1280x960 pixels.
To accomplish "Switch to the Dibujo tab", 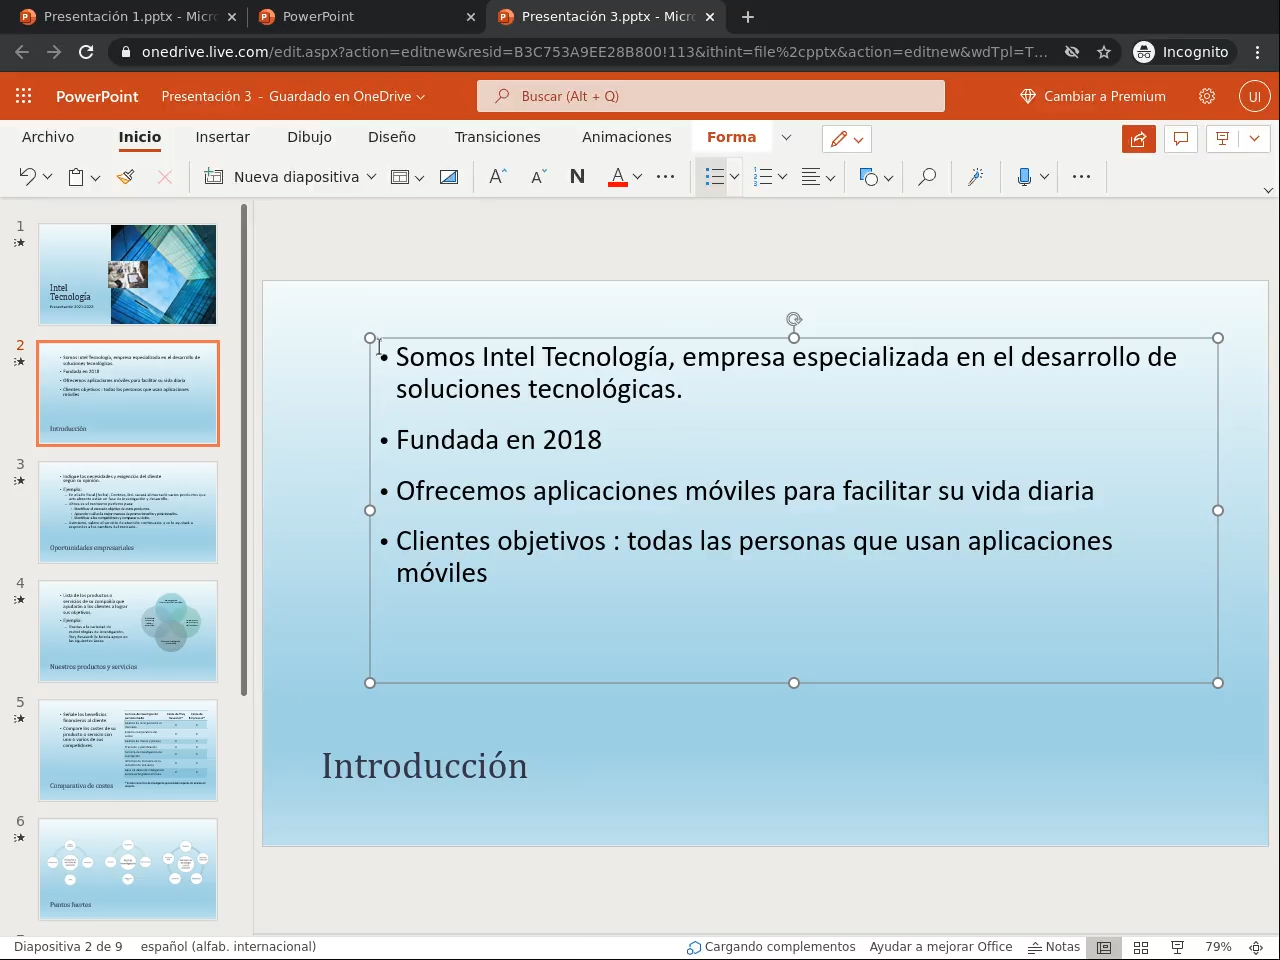I will 309,137.
